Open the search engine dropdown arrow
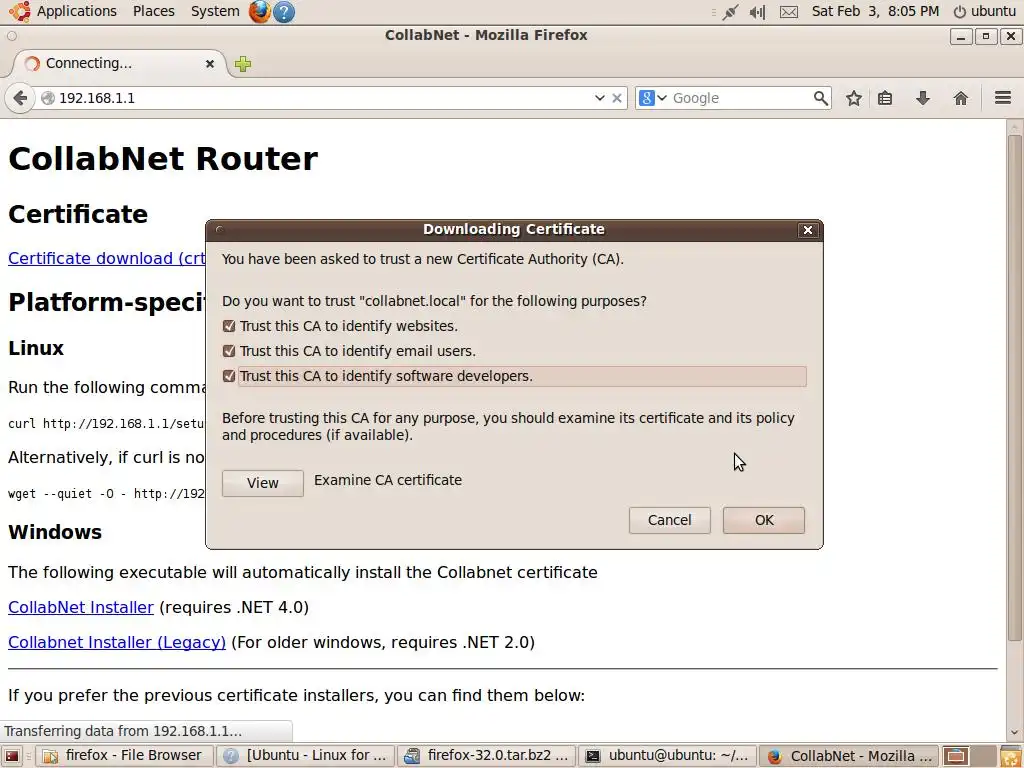The image size is (1024, 768). pyautogui.click(x=662, y=98)
